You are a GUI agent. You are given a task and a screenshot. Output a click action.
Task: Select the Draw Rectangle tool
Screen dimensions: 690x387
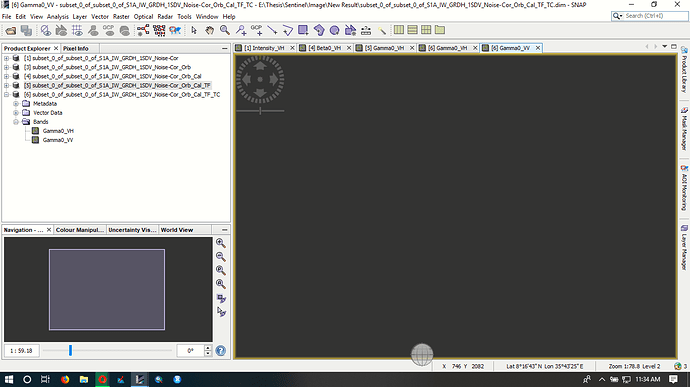tap(303, 30)
